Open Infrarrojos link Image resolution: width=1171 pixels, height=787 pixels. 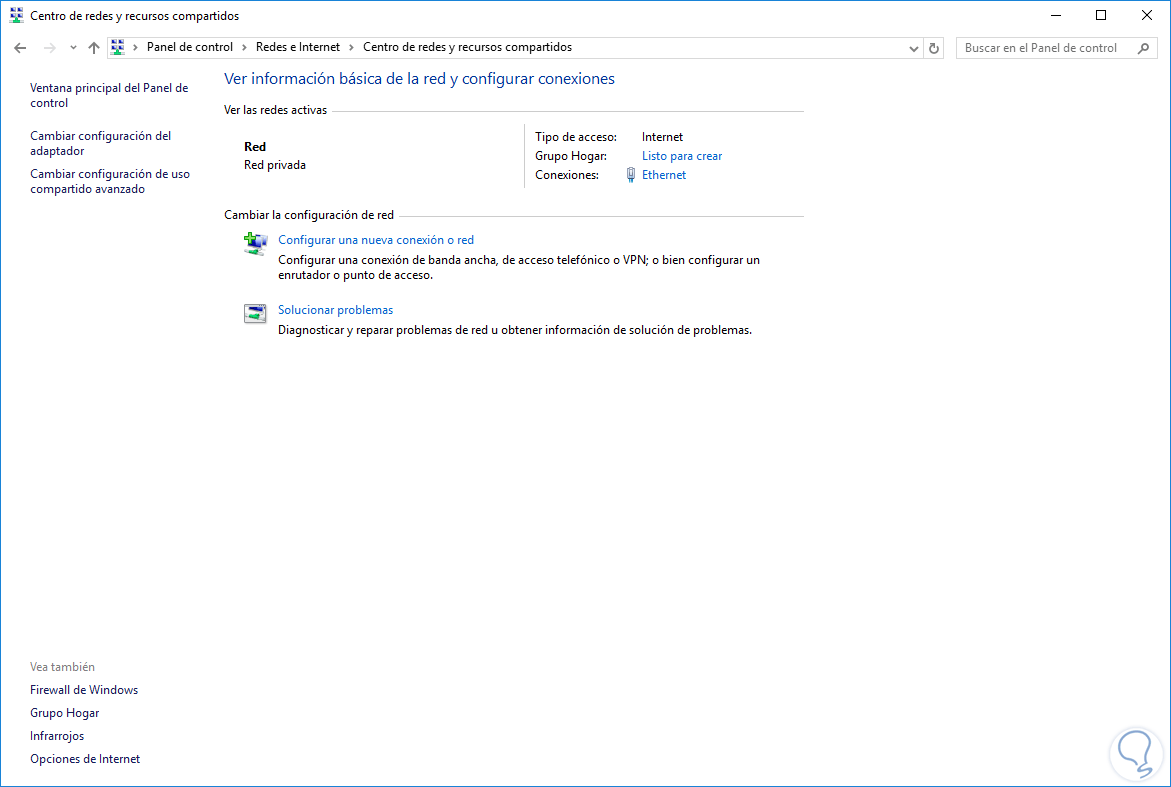pyautogui.click(x=57, y=736)
